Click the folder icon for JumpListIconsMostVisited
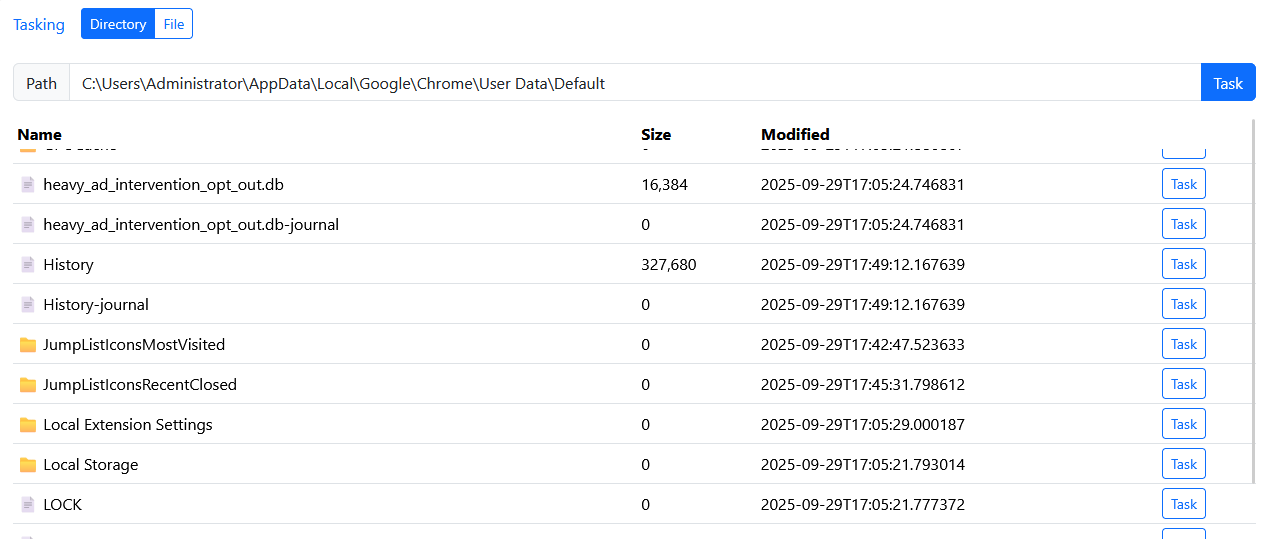Viewport: 1266px width, 548px height. point(28,345)
